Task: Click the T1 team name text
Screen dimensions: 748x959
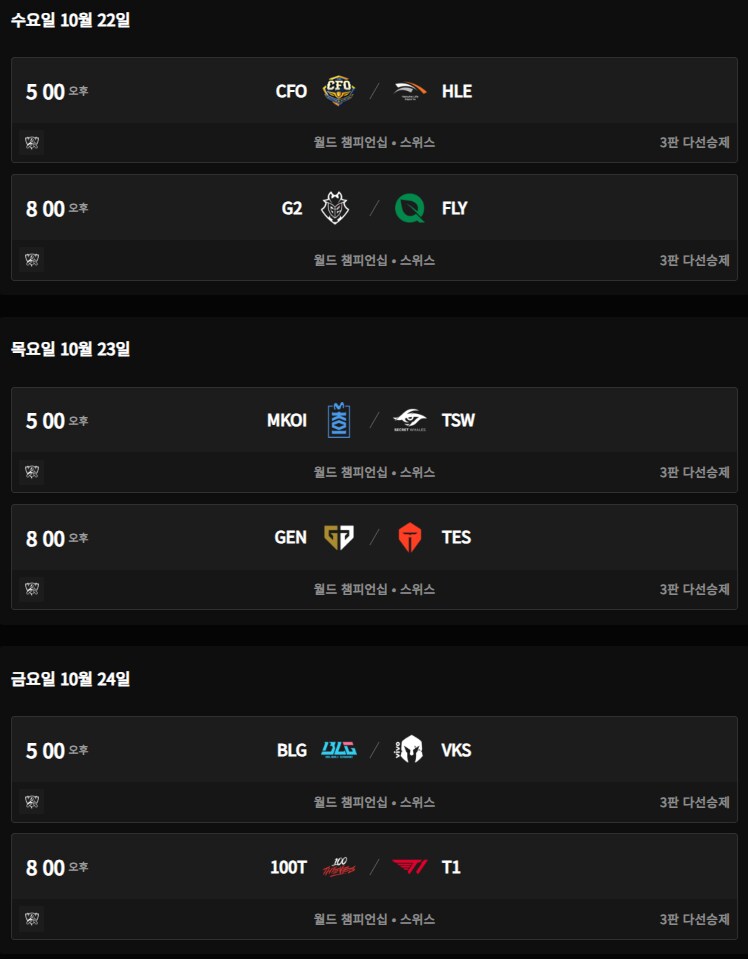Action: (x=451, y=867)
